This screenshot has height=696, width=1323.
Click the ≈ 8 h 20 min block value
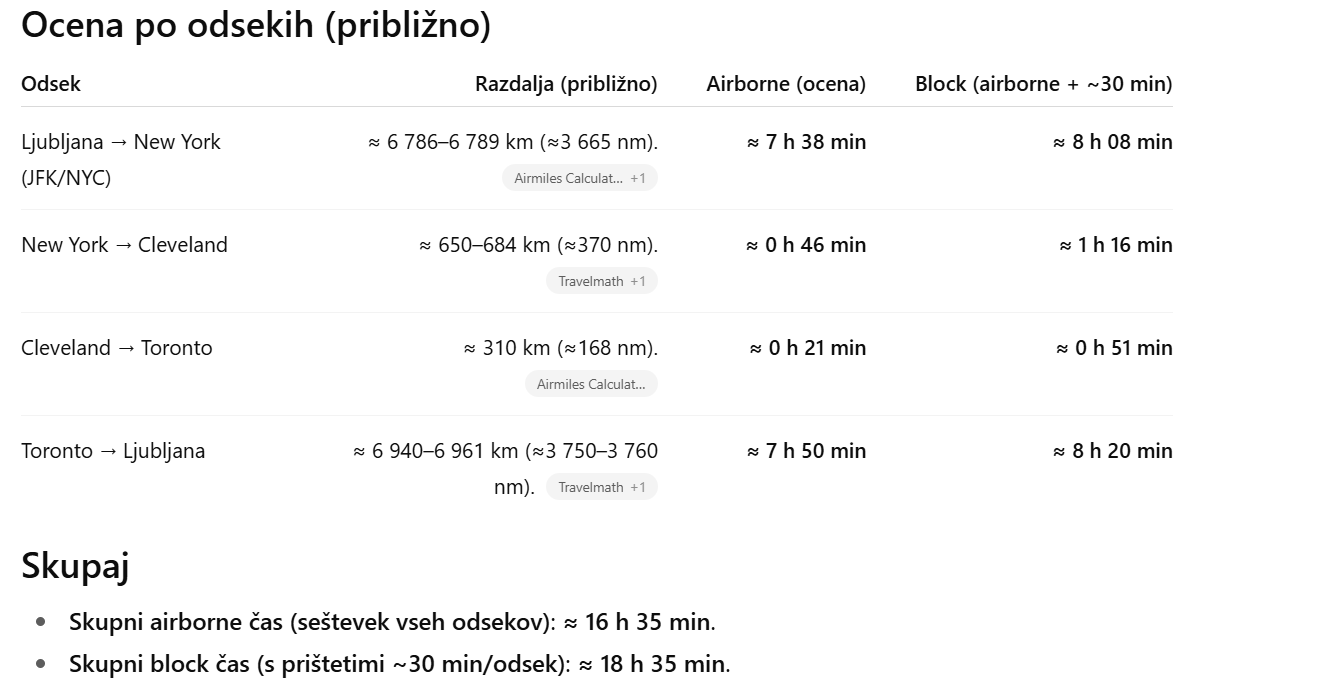(1112, 451)
